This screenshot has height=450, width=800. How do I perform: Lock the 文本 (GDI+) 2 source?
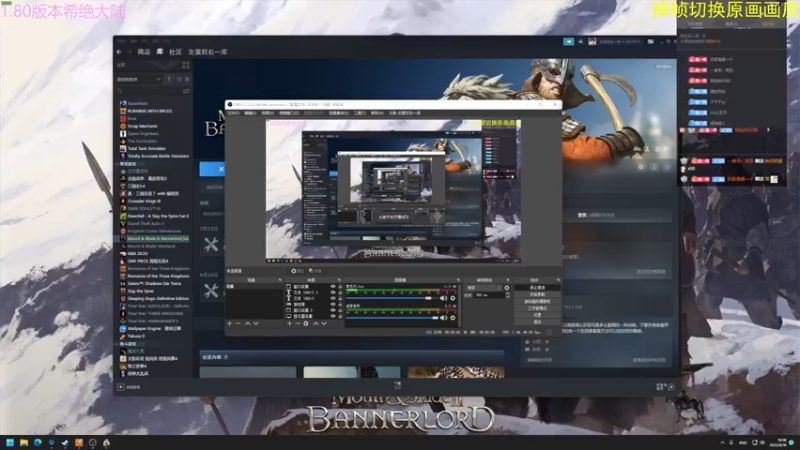pos(340,292)
